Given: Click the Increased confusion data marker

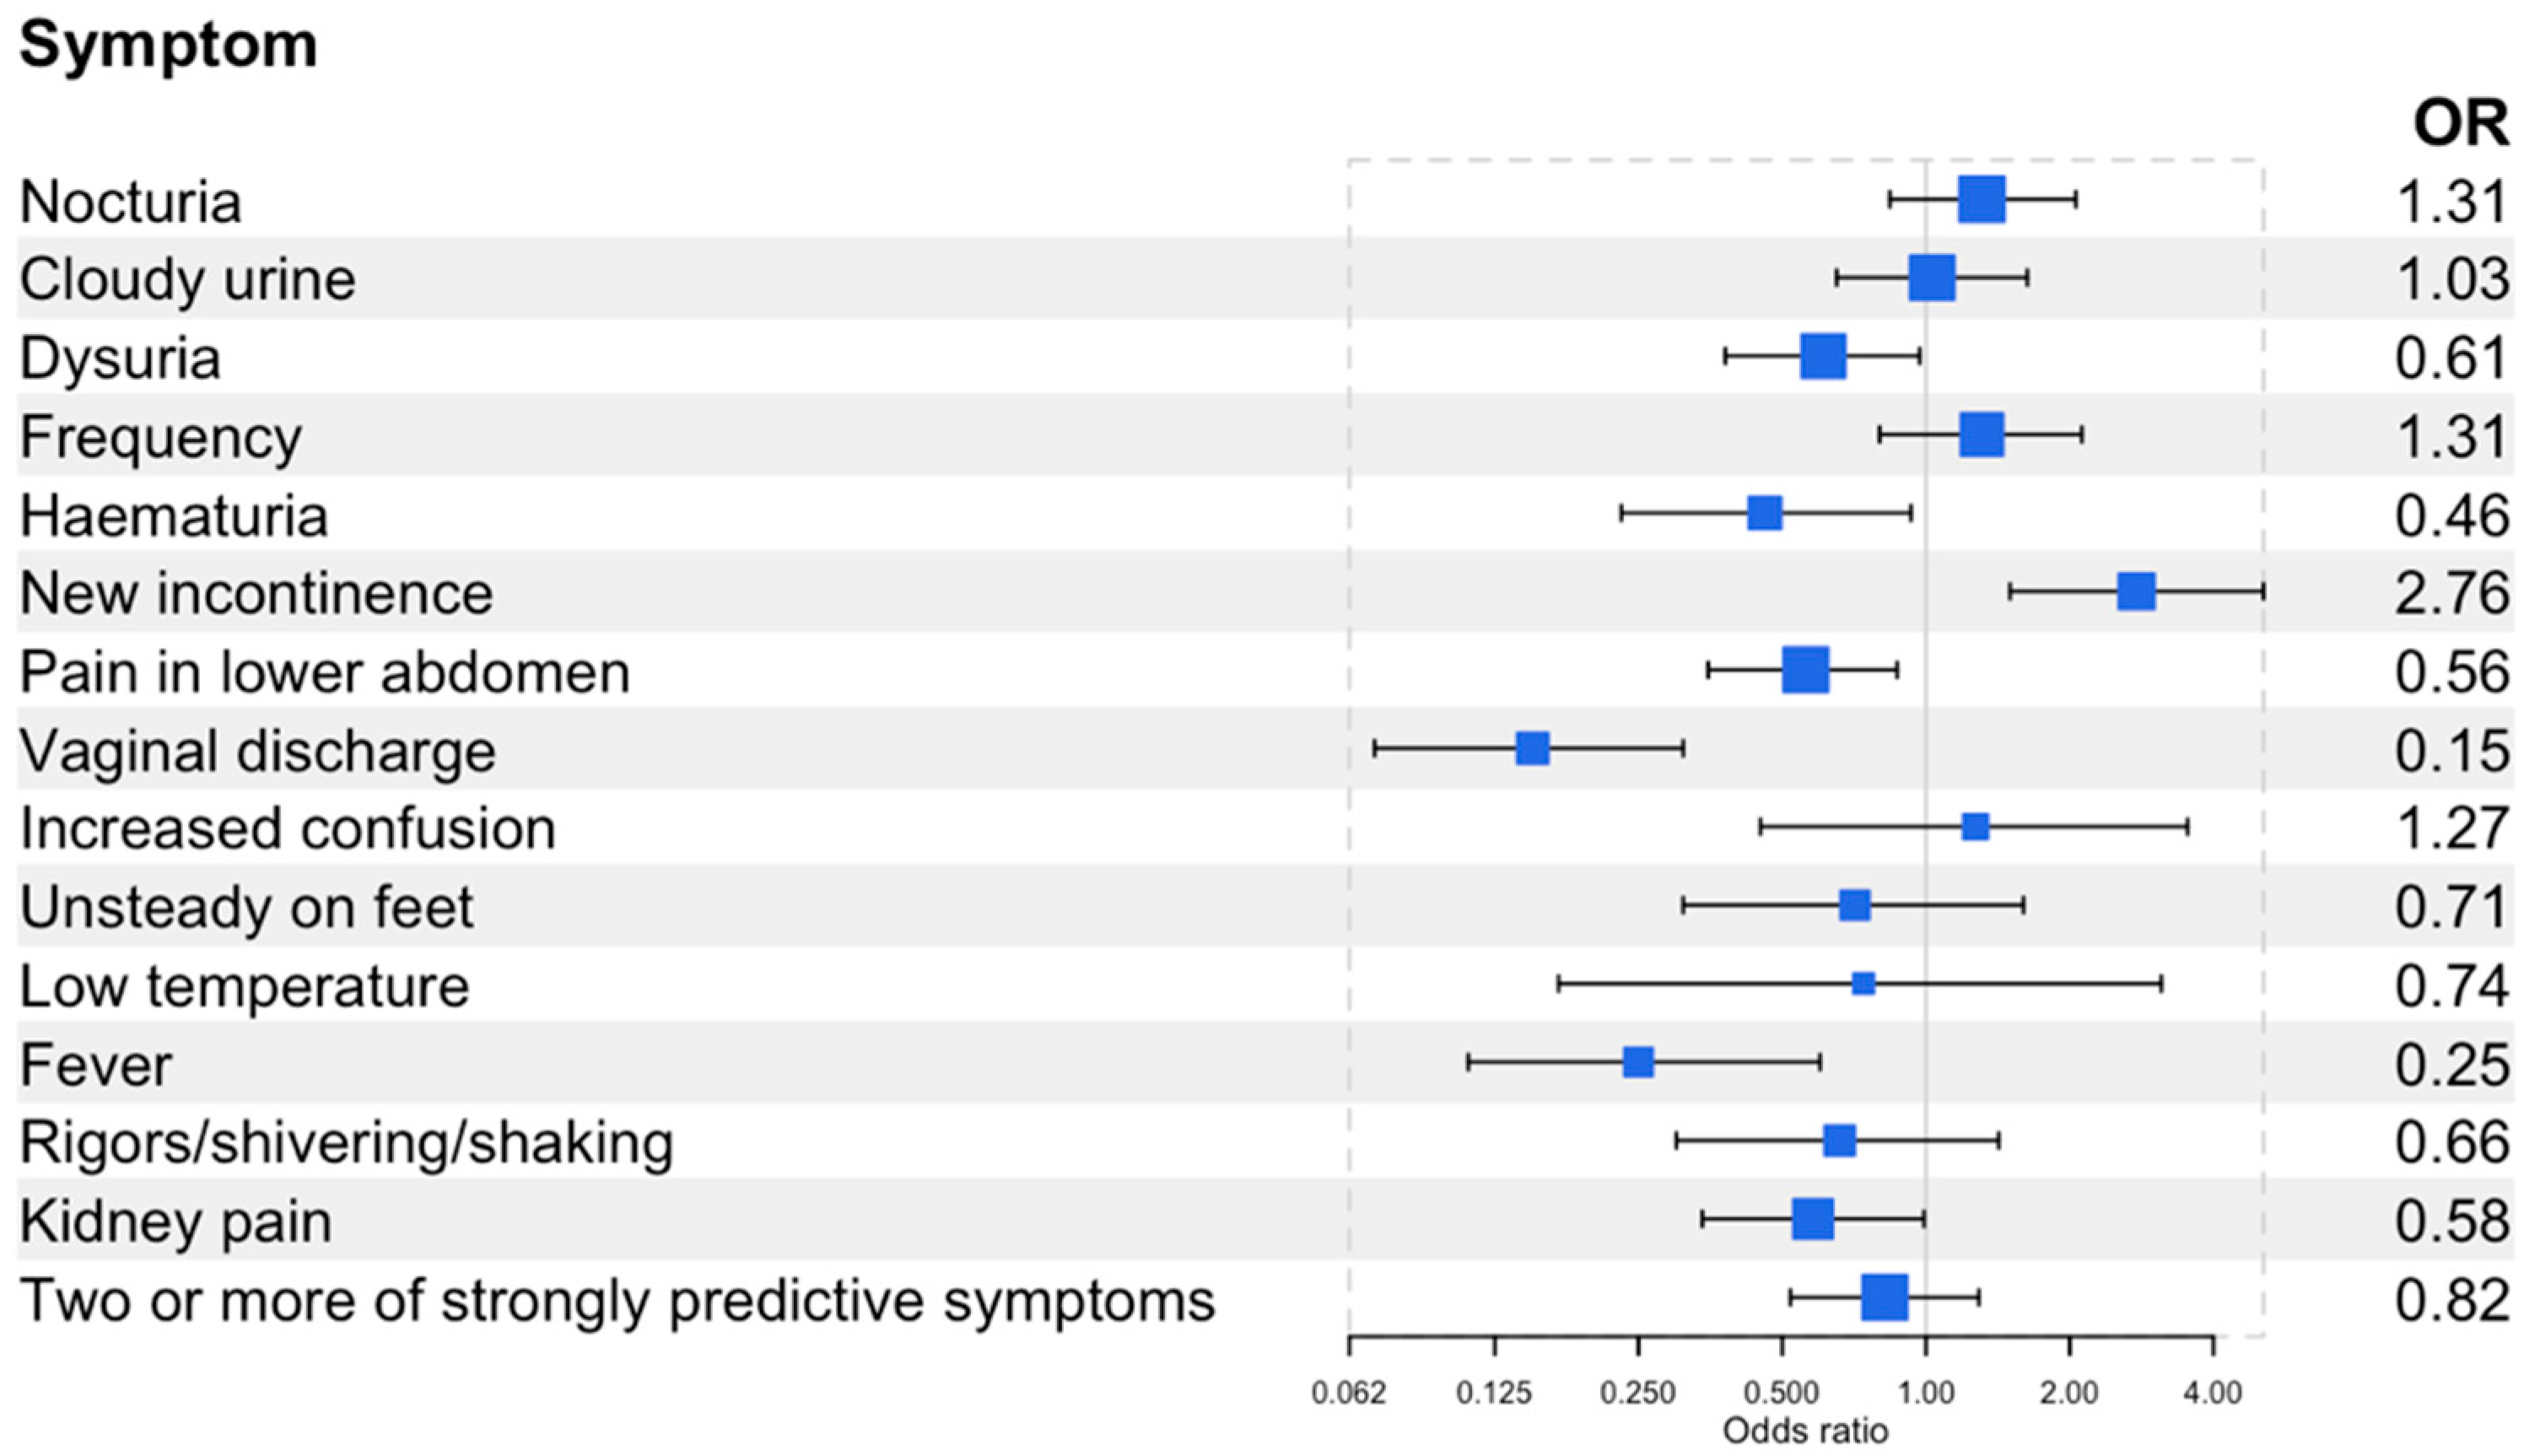Looking at the screenshot, I should pos(1975,827).
